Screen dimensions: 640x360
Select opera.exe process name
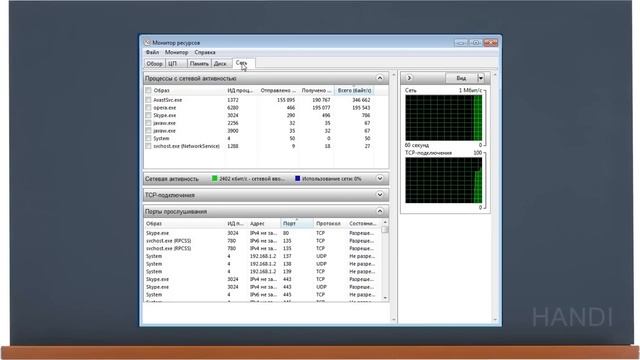(x=164, y=107)
